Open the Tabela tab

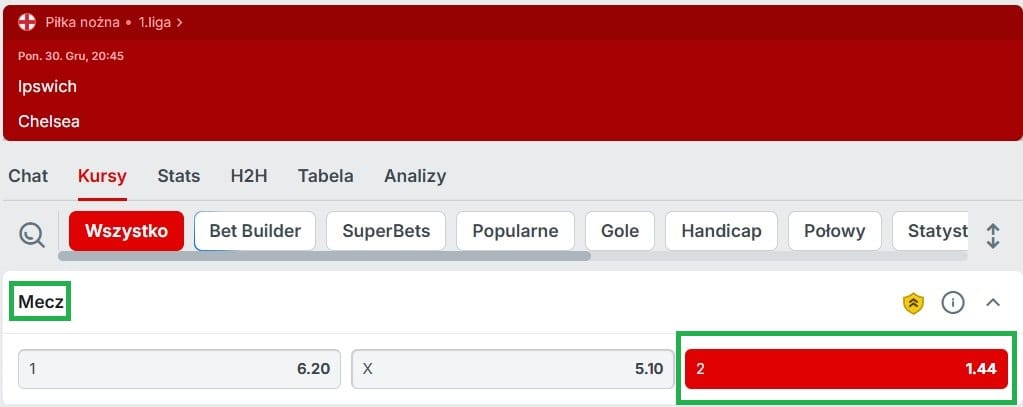pyautogui.click(x=326, y=176)
